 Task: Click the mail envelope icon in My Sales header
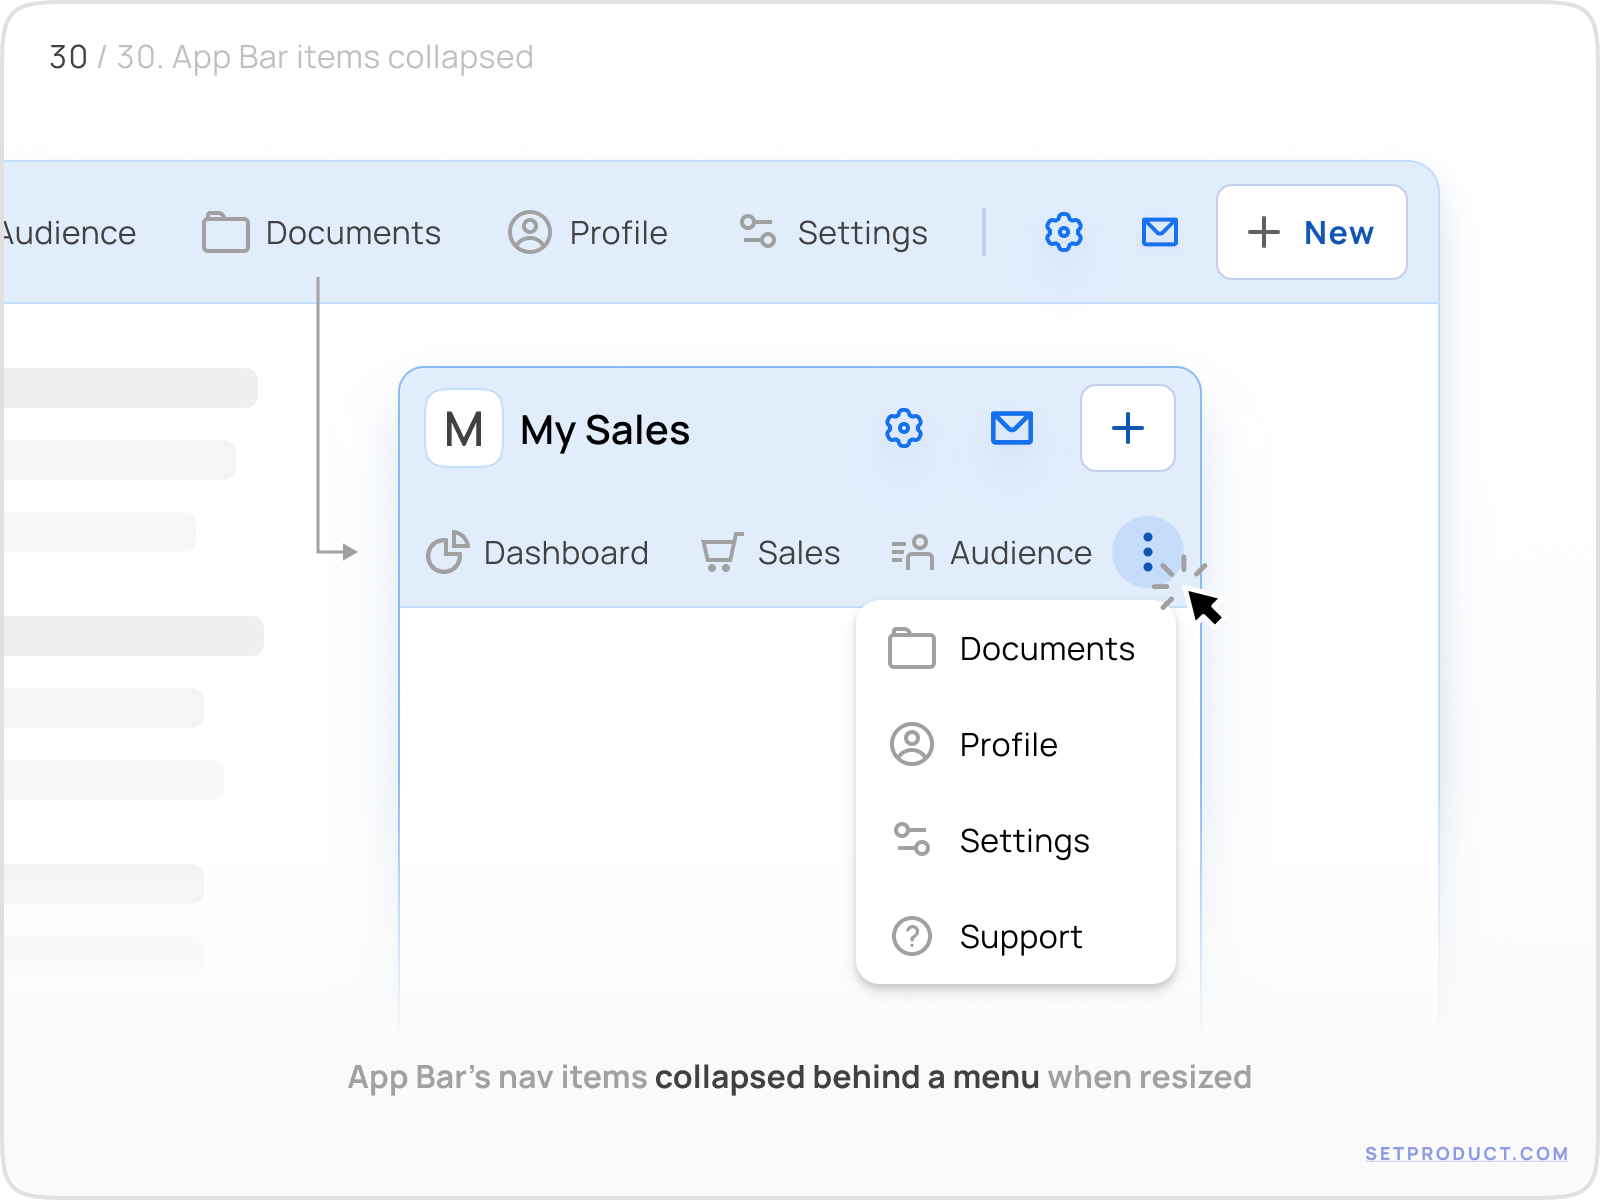(1012, 428)
